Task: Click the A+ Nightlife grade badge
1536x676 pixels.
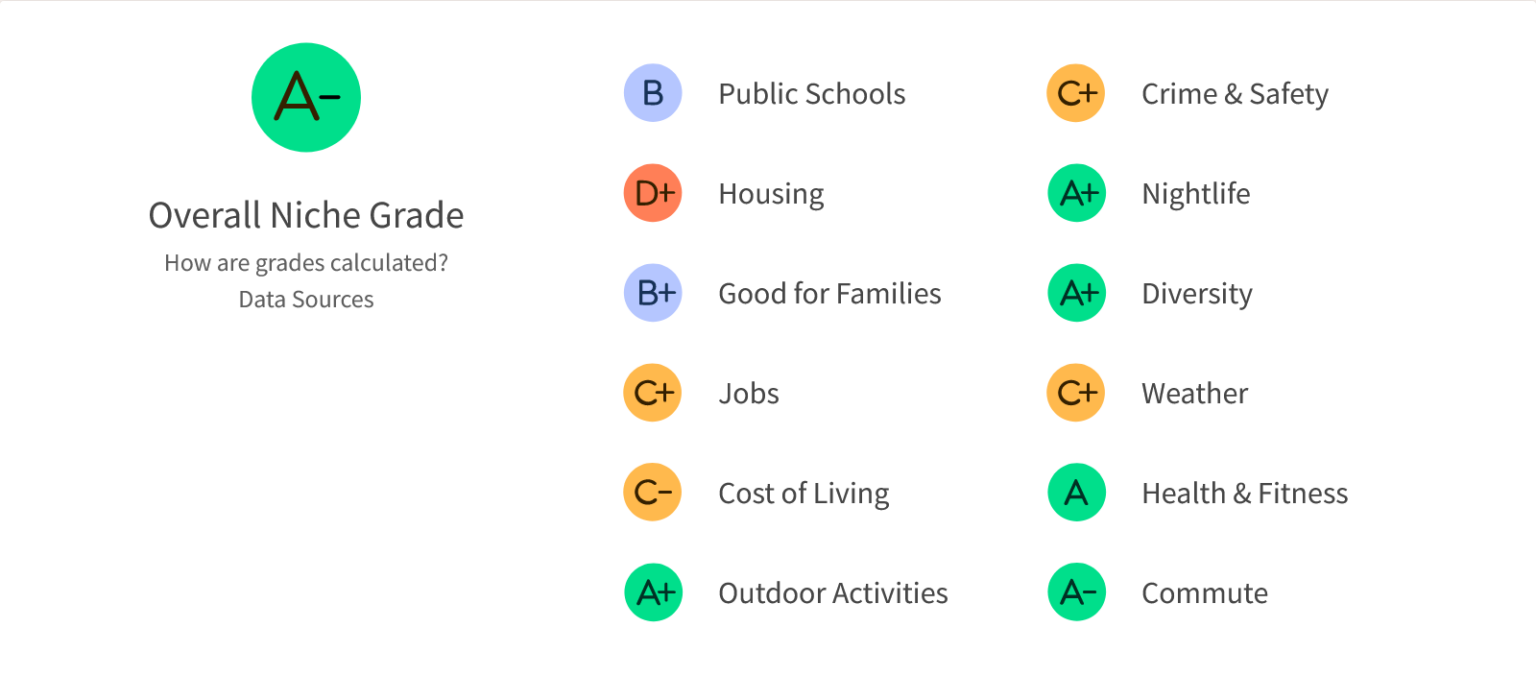Action: tap(1077, 193)
